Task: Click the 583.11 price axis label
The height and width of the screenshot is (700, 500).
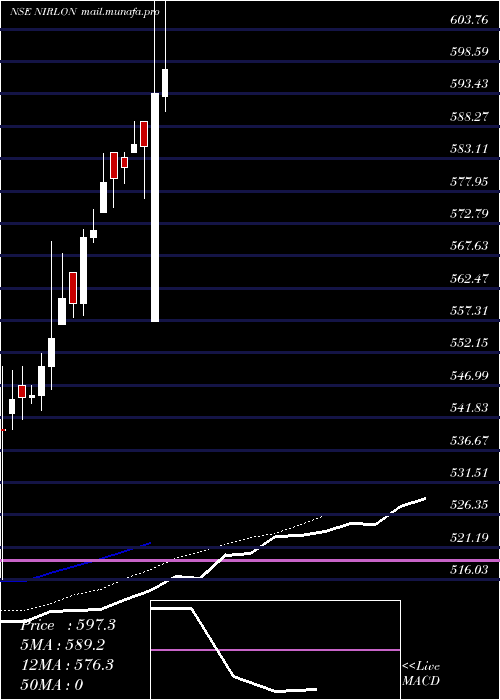Action: 468,149
